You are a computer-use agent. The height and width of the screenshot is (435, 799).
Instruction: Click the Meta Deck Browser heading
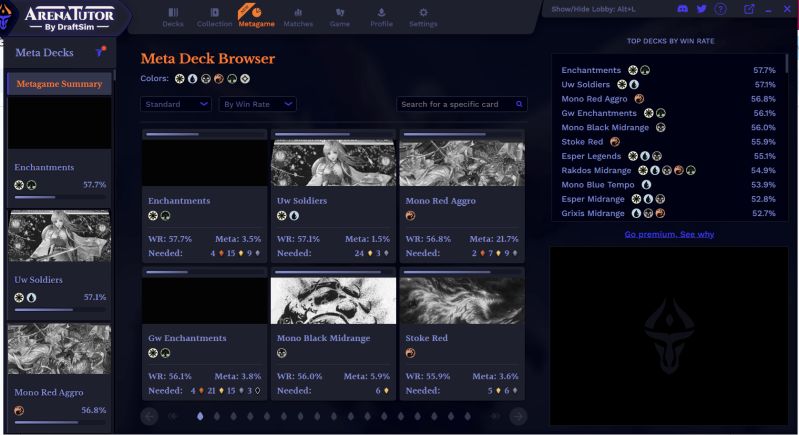click(208, 59)
